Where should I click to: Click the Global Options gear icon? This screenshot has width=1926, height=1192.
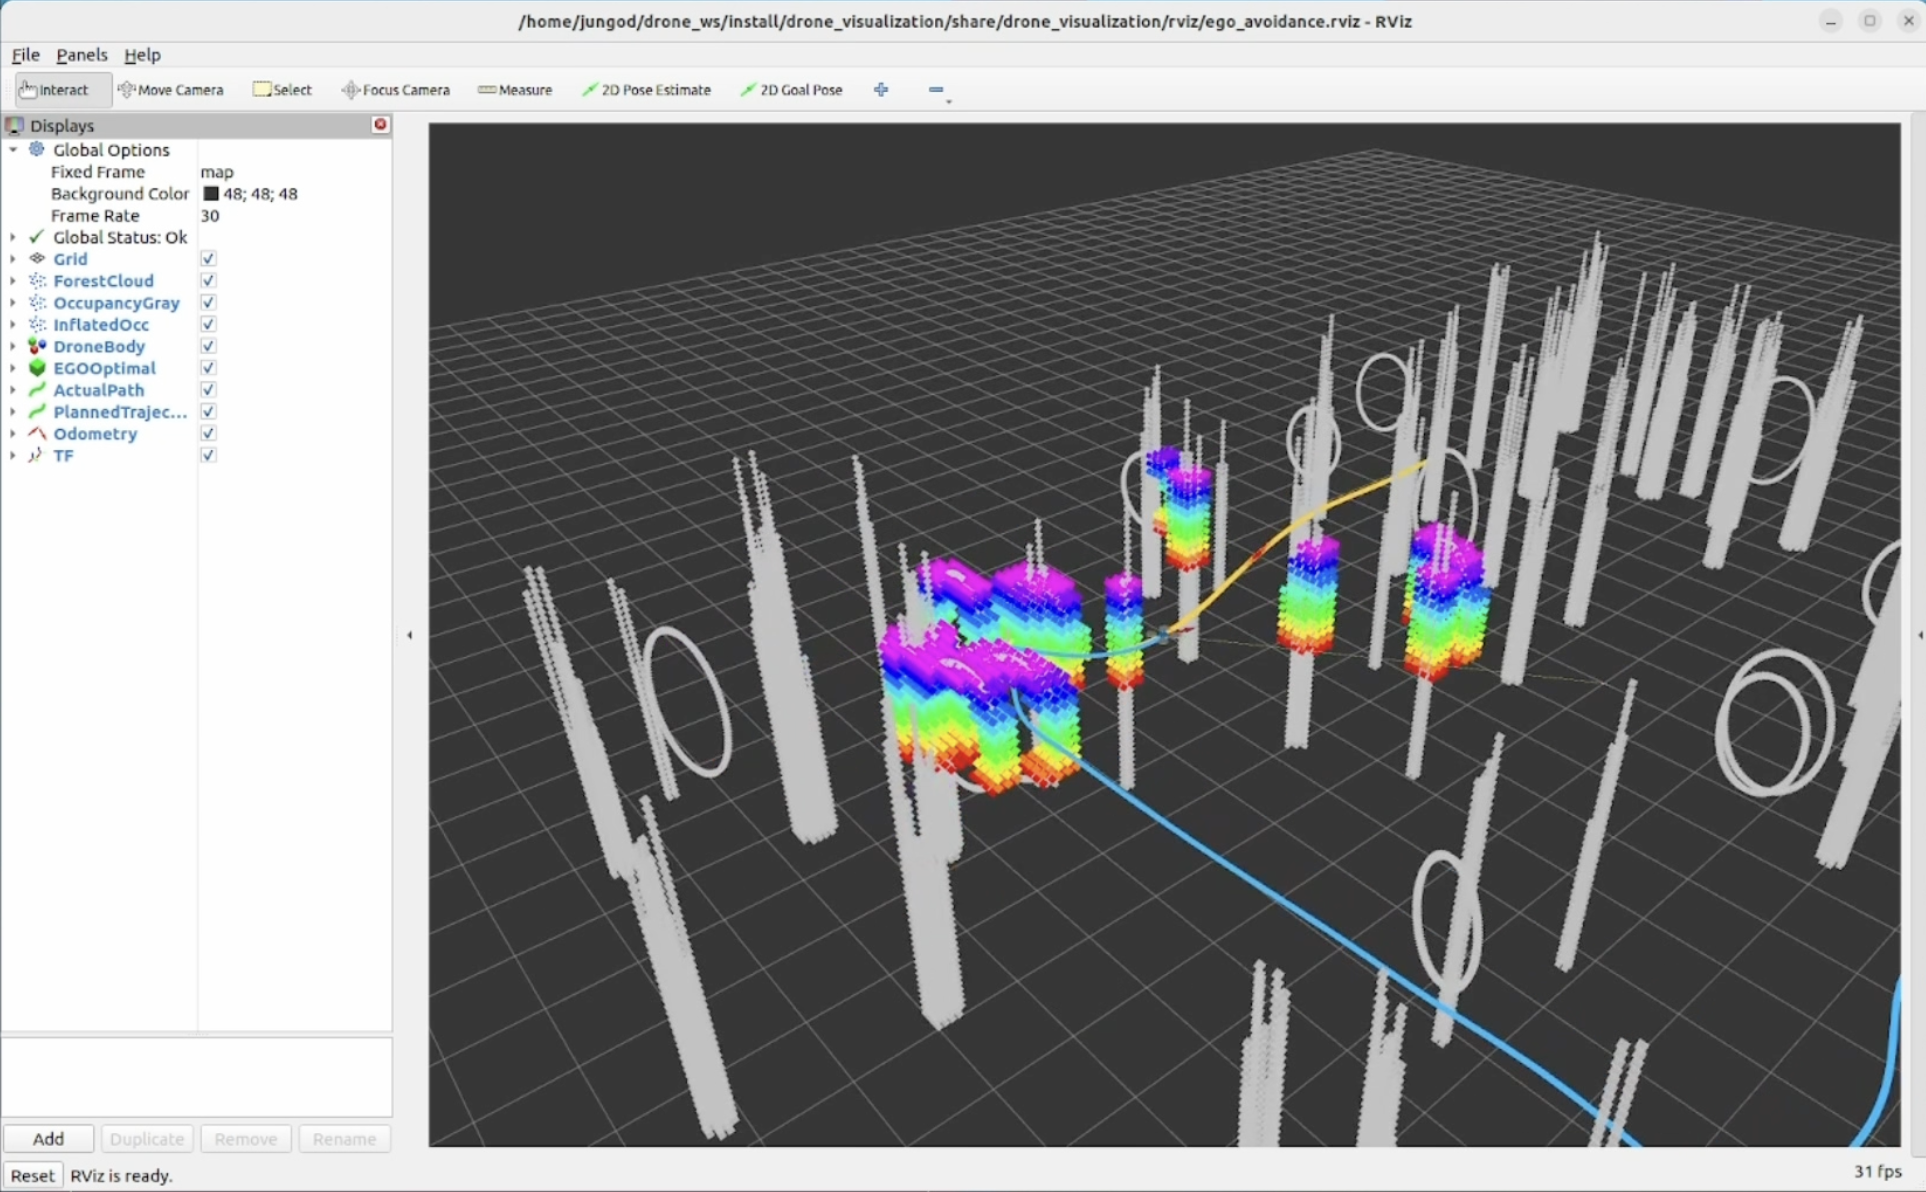(37, 150)
